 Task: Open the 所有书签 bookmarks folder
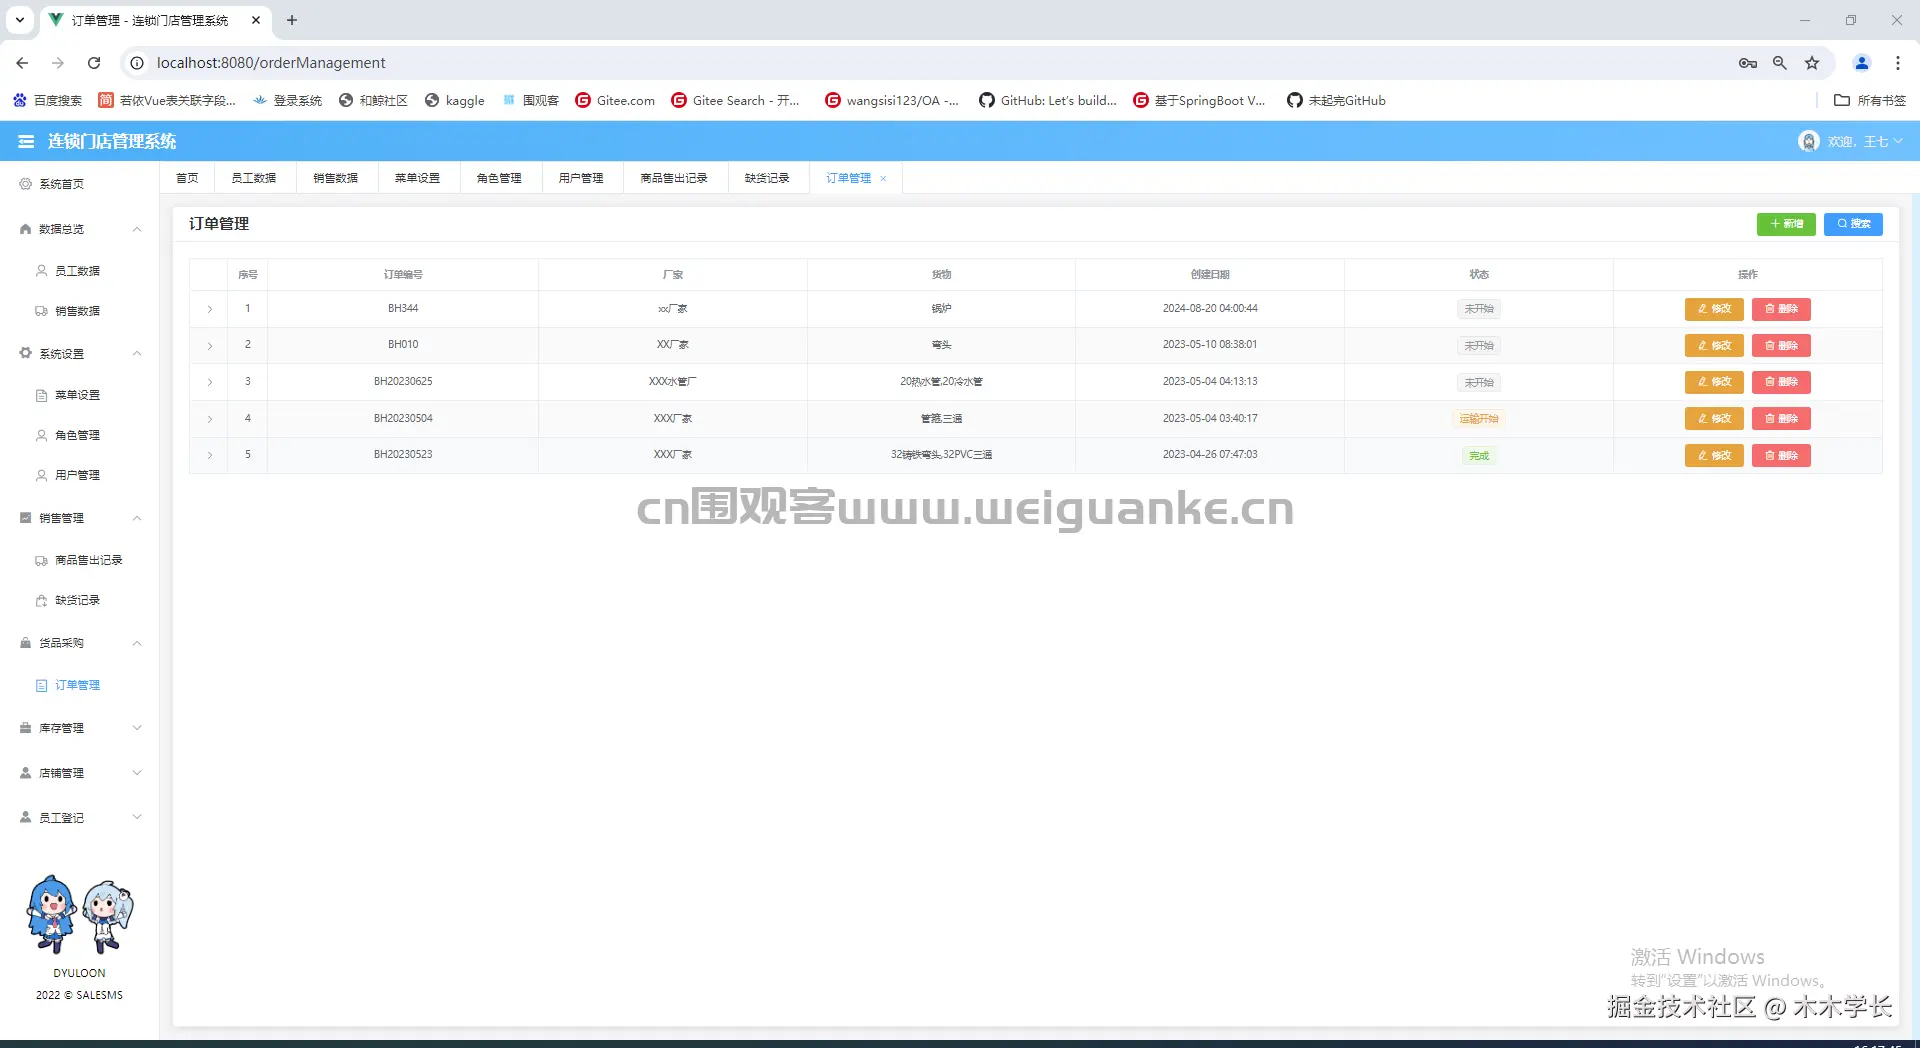(x=1870, y=100)
